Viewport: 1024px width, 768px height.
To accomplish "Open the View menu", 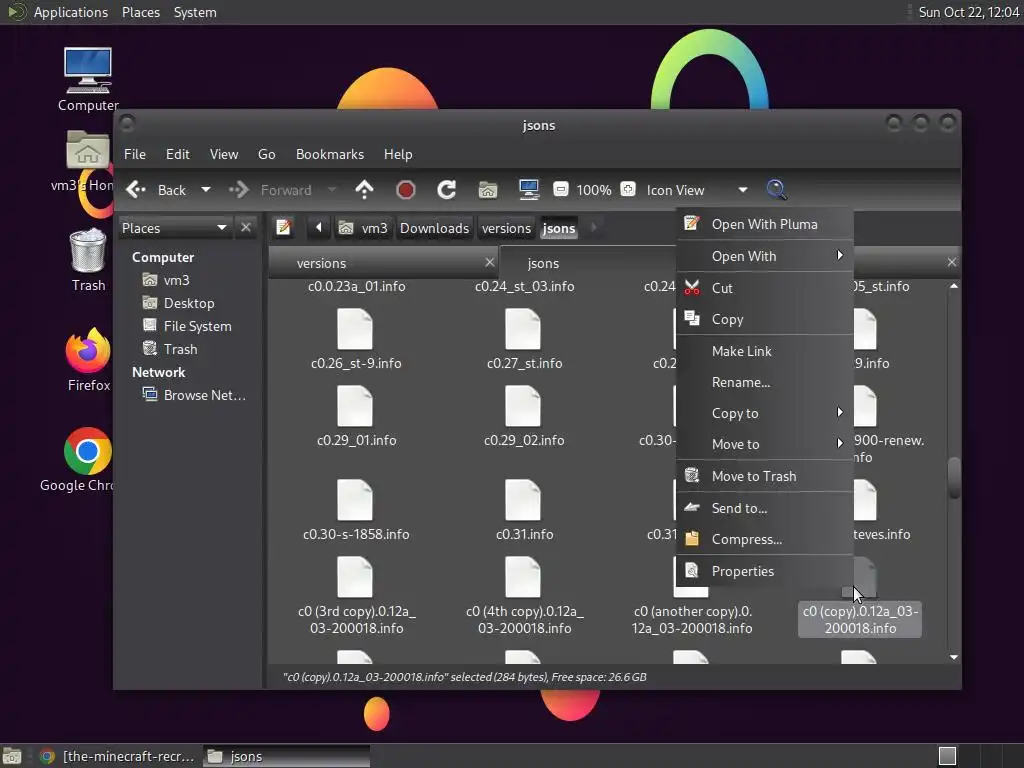I will [223, 154].
